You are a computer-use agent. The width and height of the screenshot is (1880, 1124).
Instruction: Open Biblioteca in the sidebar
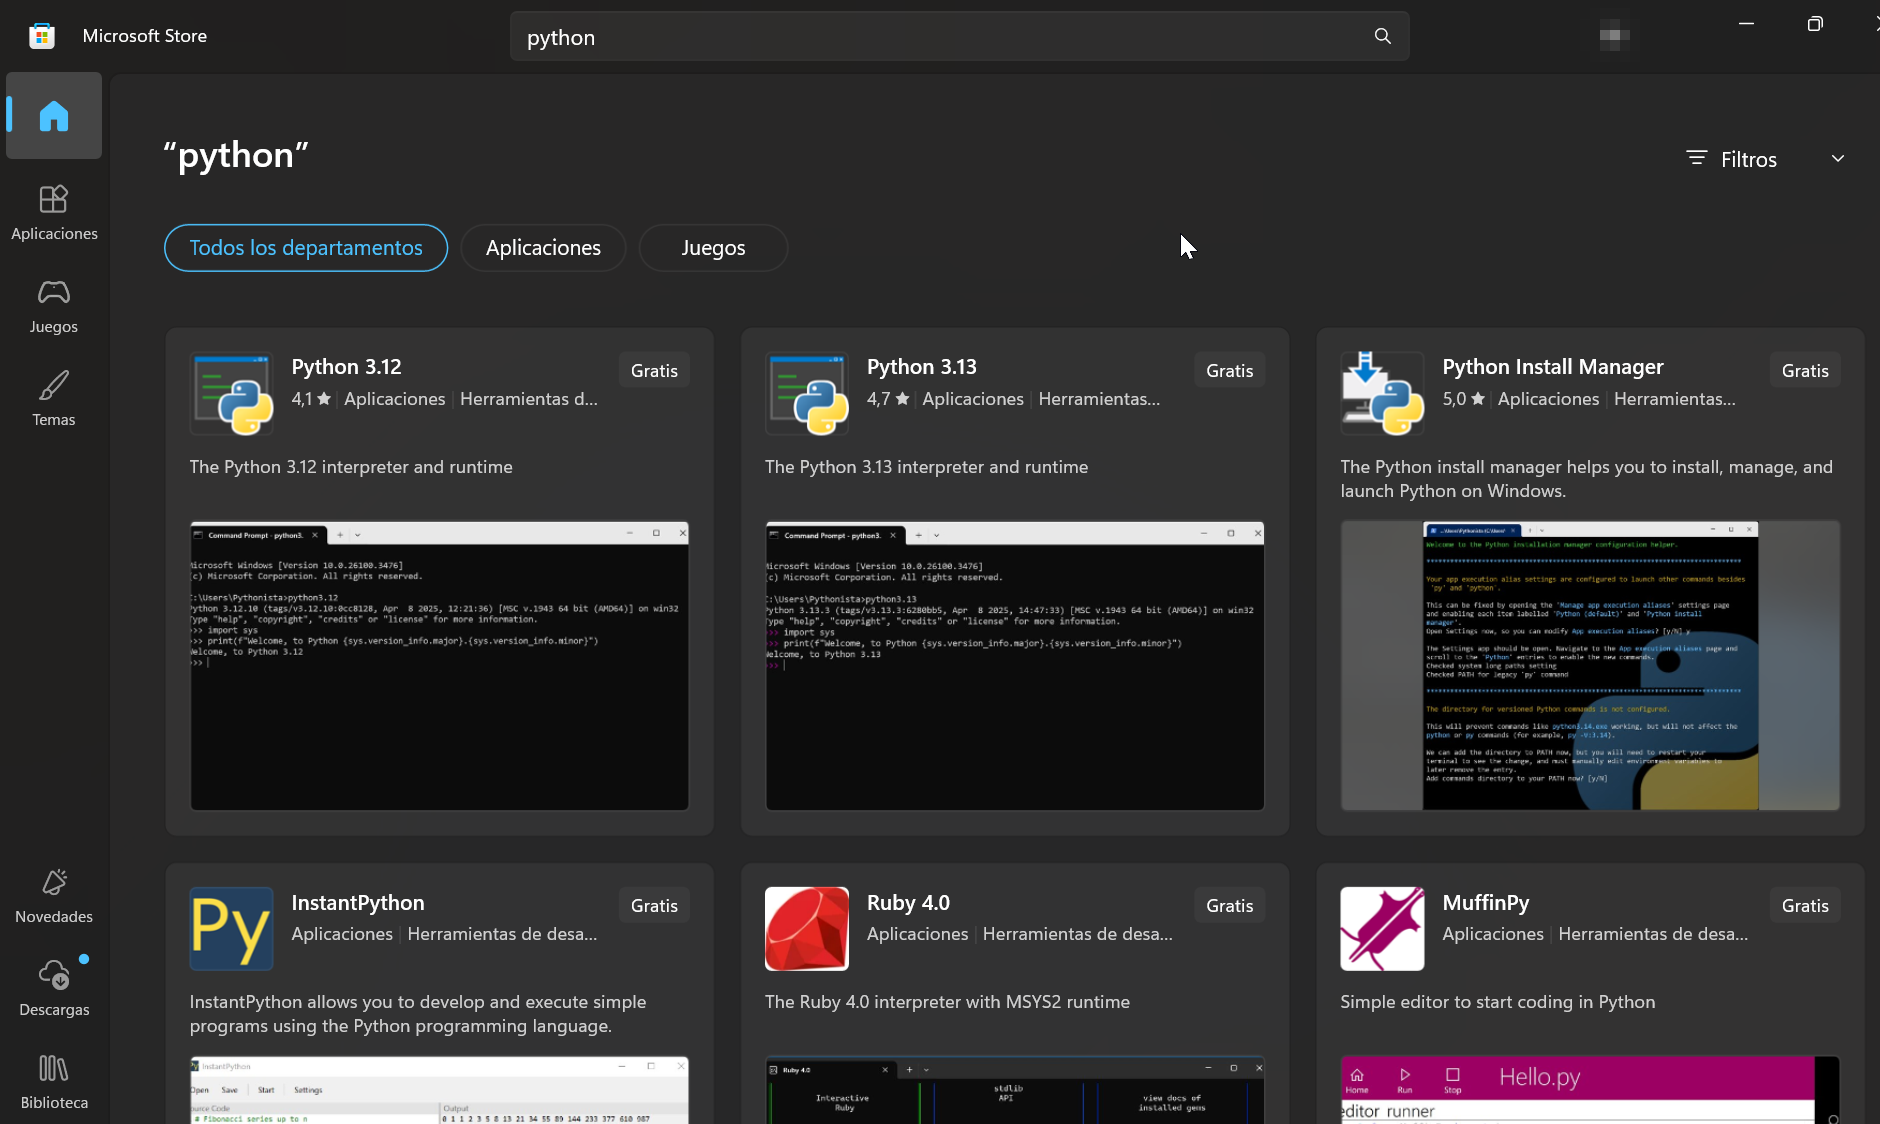54,1082
